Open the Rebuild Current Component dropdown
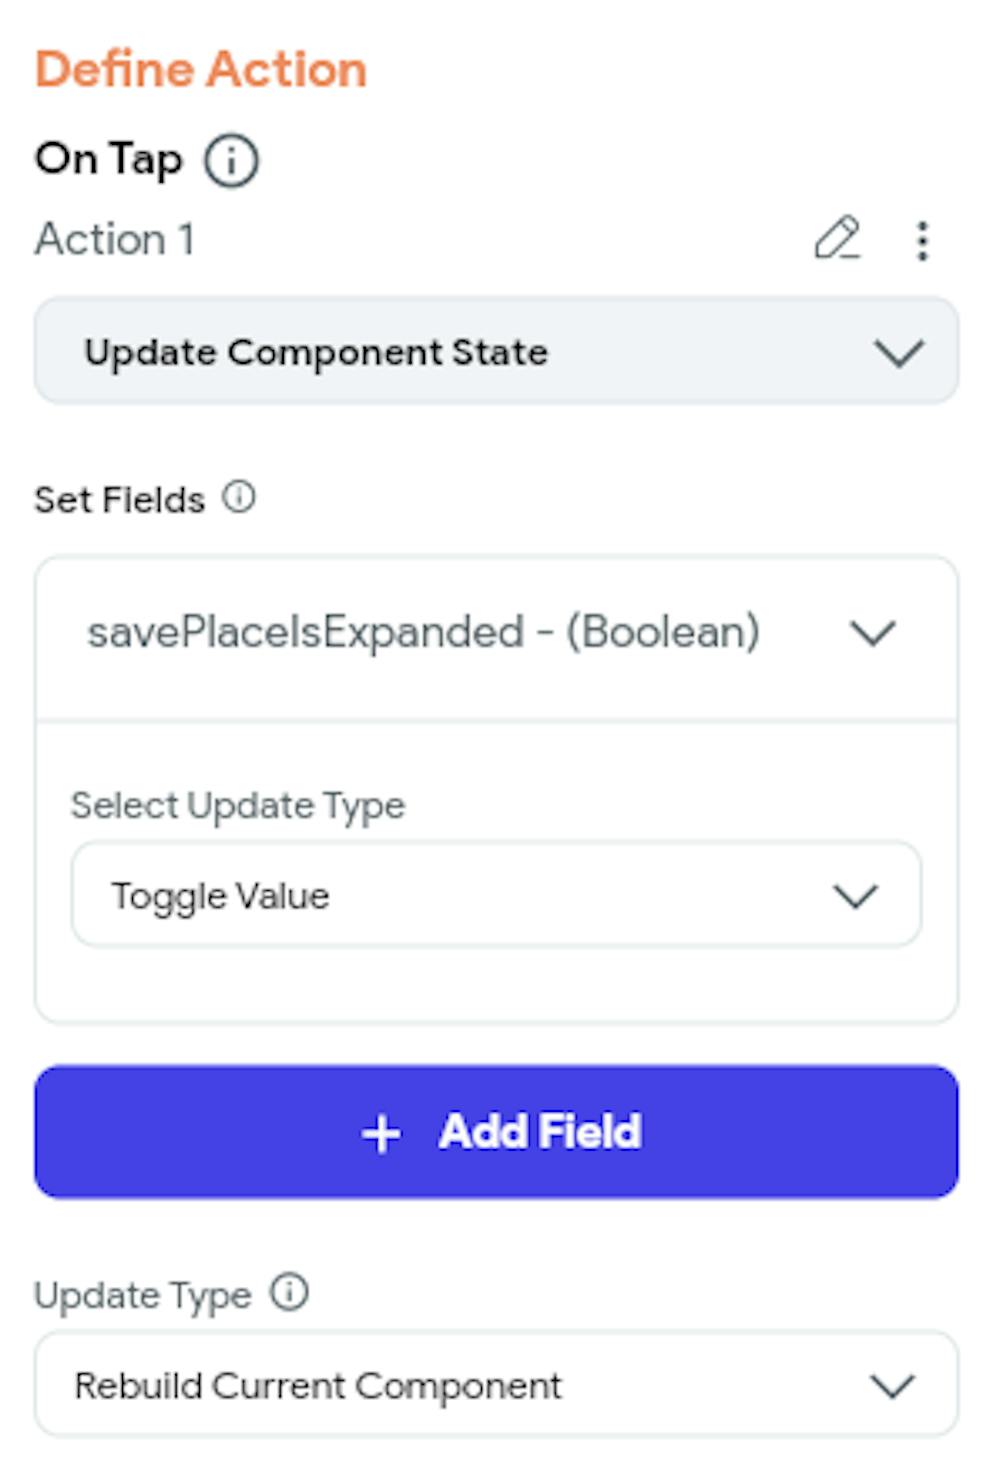The image size is (1000, 1466). click(496, 1385)
